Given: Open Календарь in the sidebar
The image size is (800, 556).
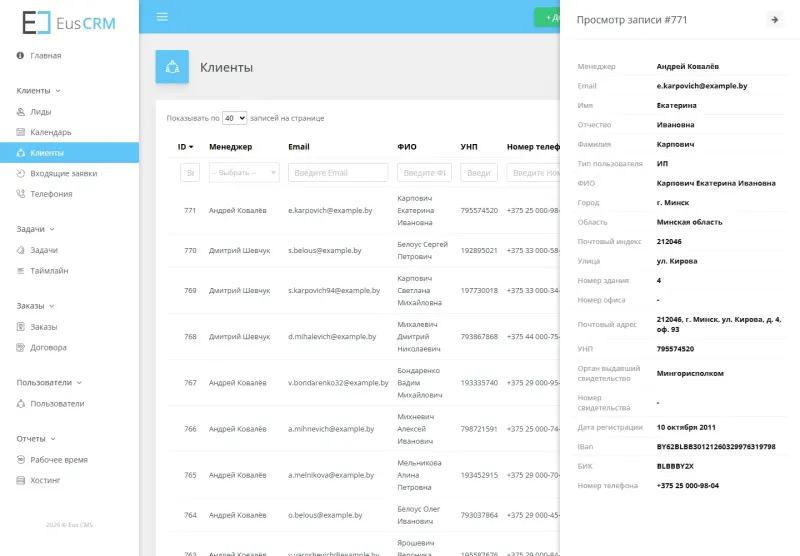Looking at the screenshot, I should [51, 132].
